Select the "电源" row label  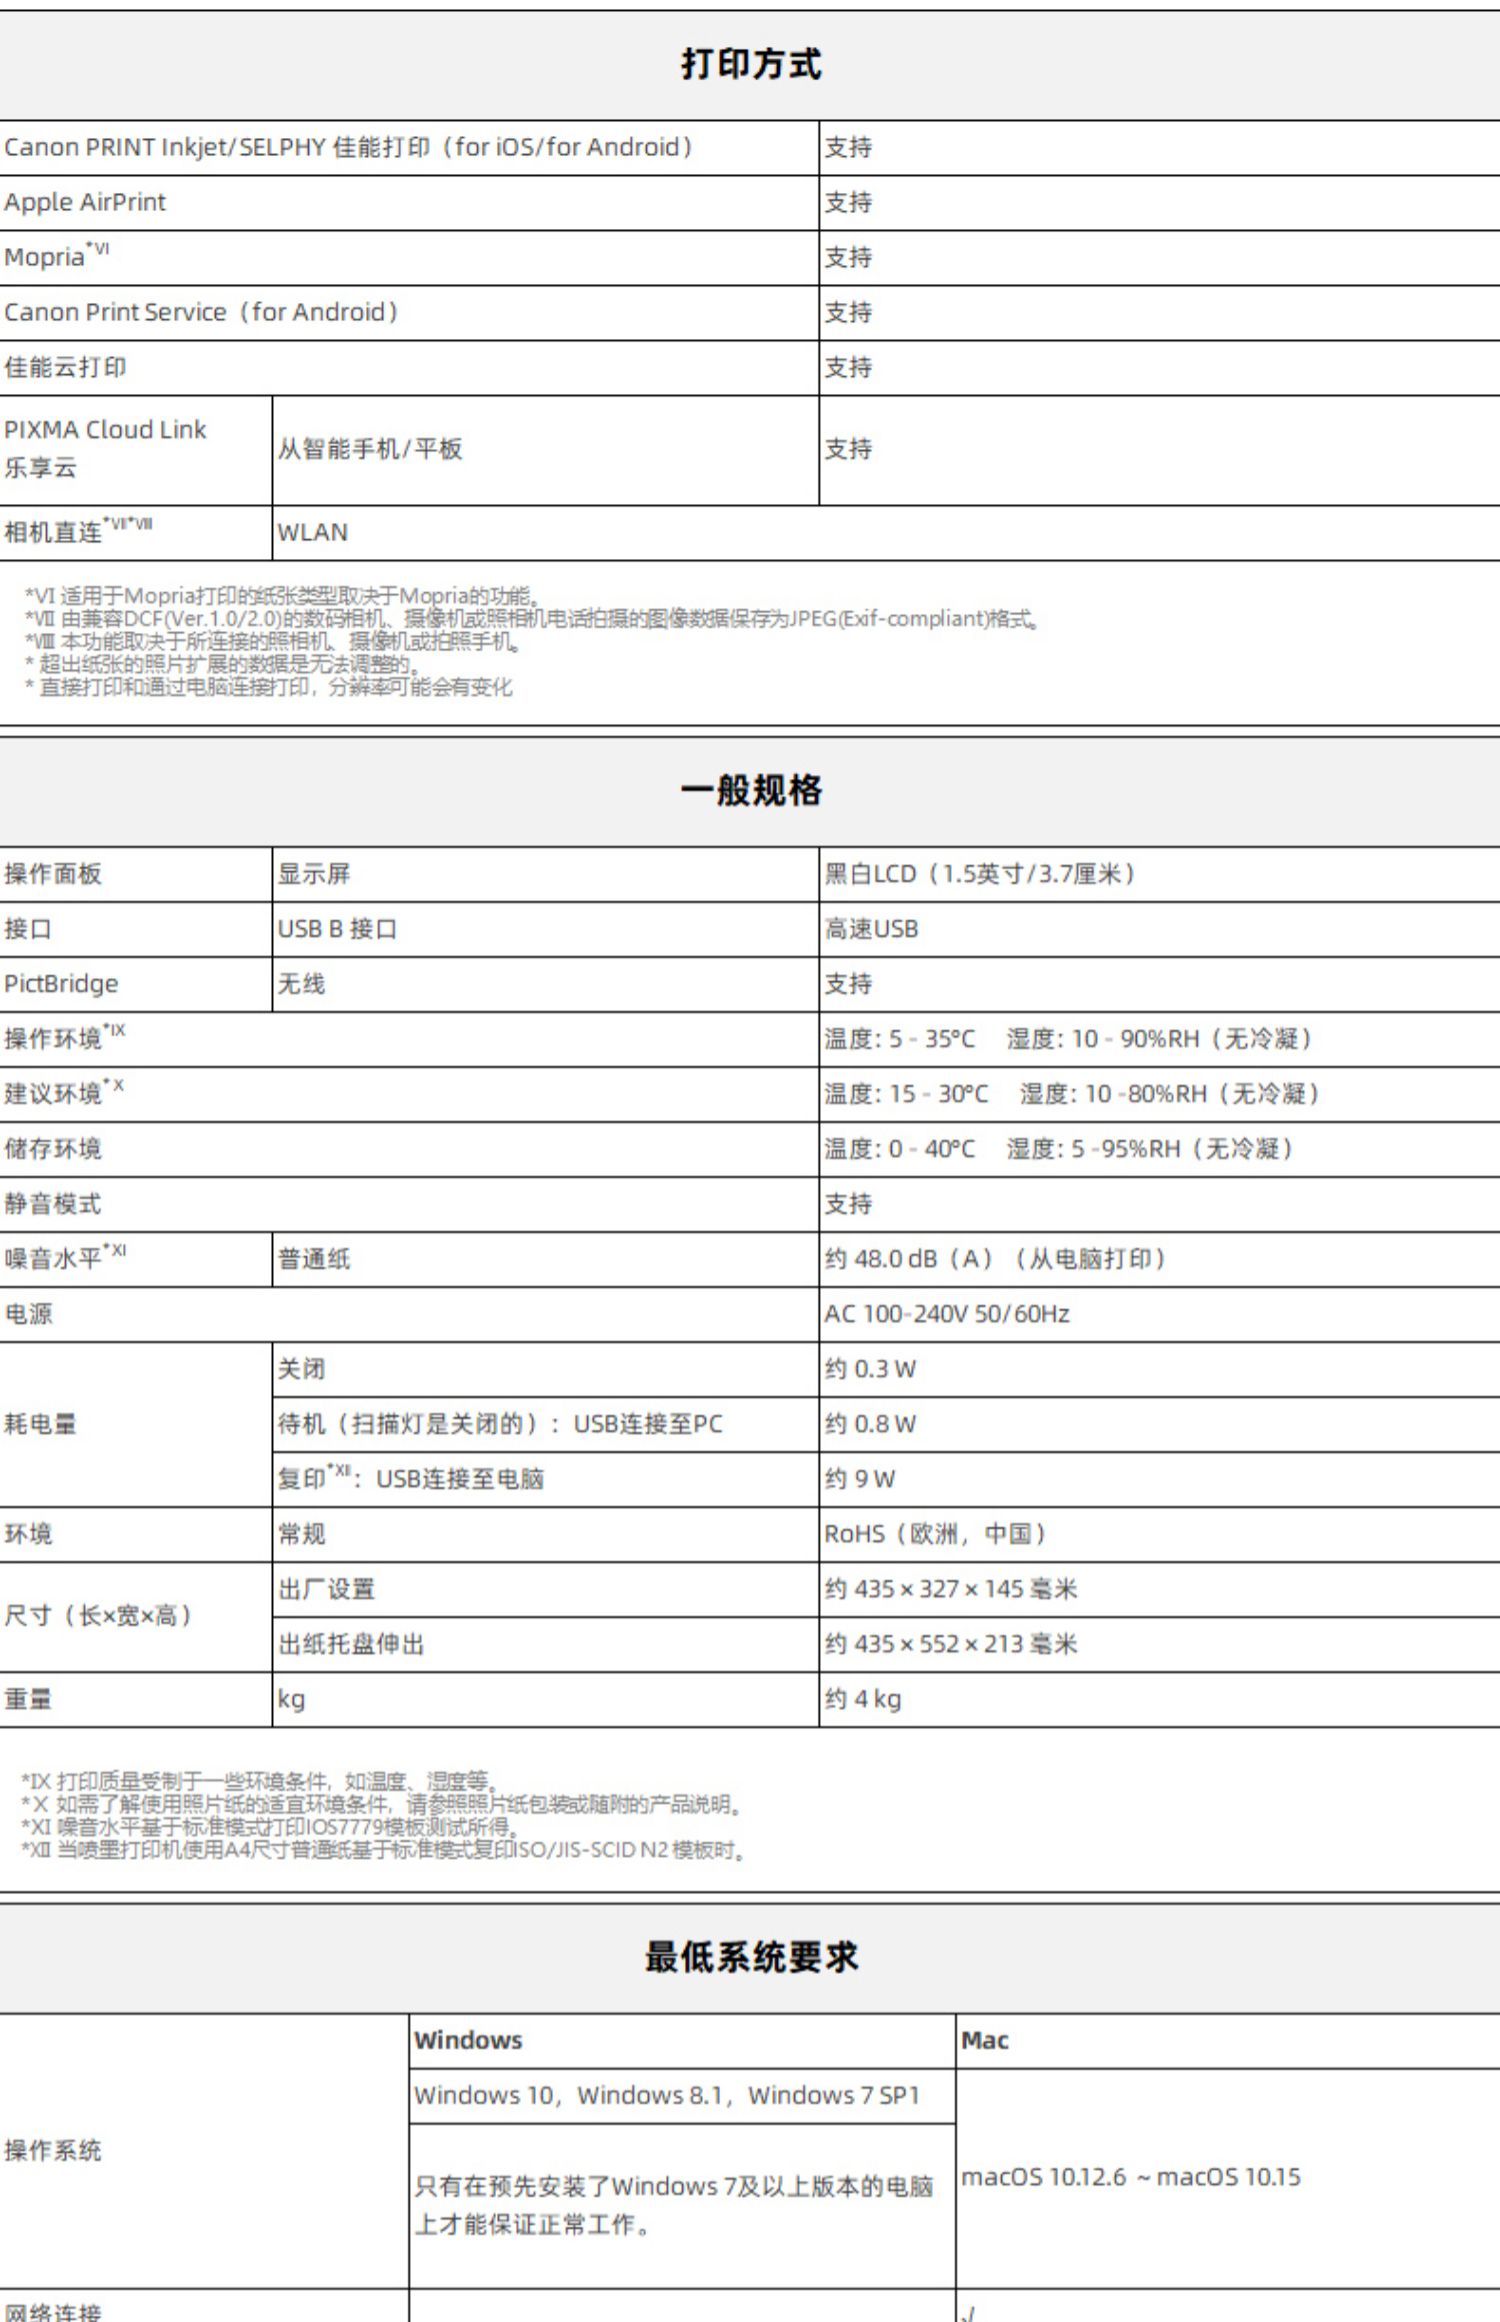[x=28, y=1315]
